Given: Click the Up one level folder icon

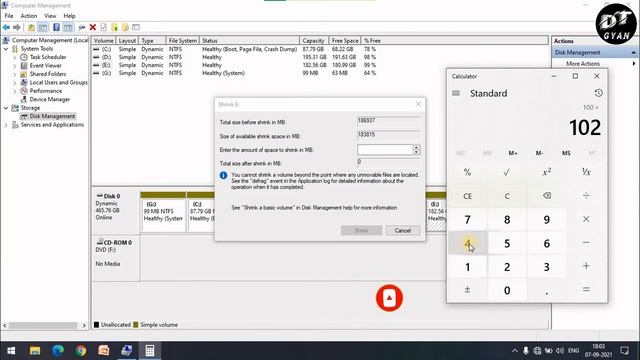Looking at the screenshot, I should [31, 27].
